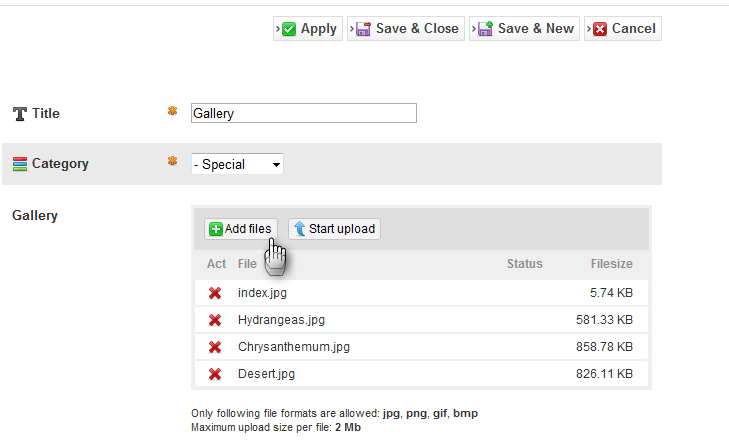Open the Category dropdown

click(x=237, y=164)
